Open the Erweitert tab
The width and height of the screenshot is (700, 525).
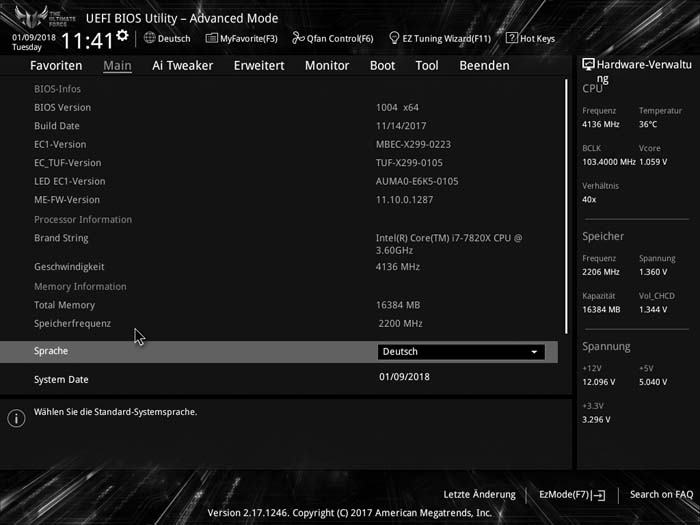tap(259, 66)
